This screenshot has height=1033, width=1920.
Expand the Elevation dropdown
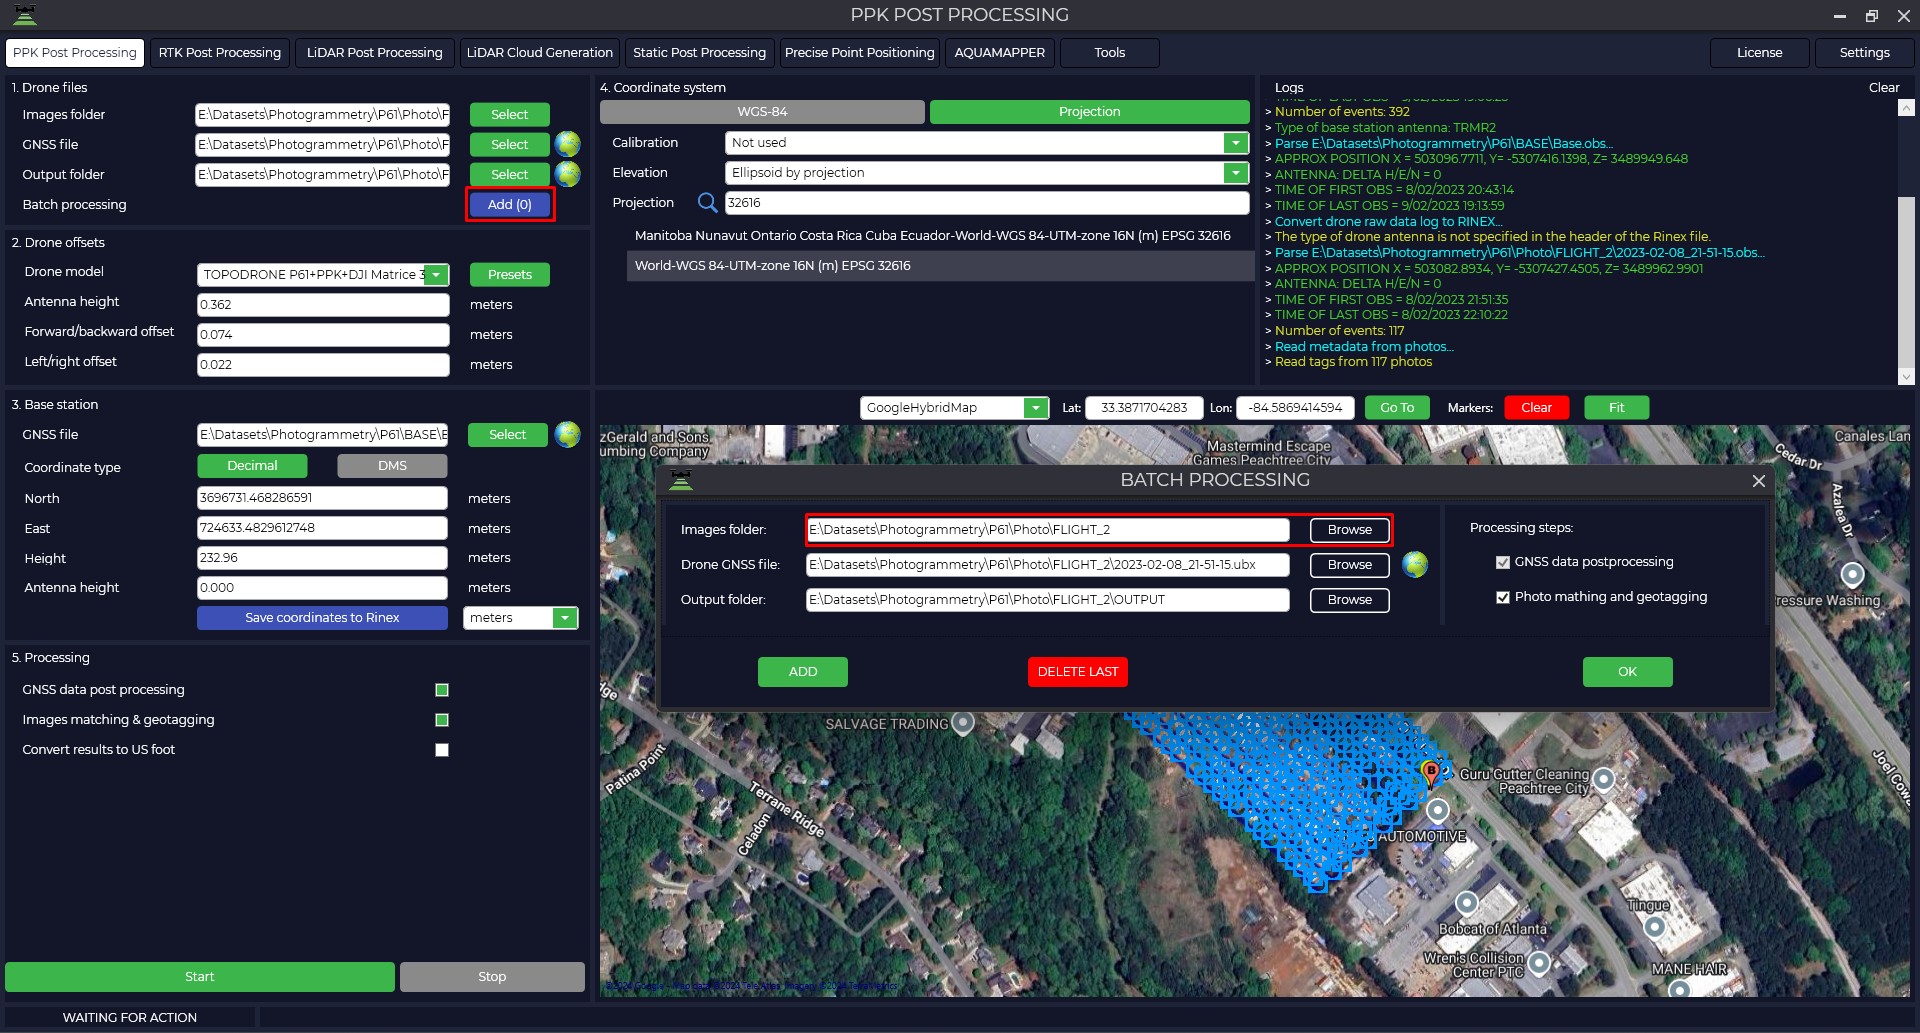click(1236, 173)
